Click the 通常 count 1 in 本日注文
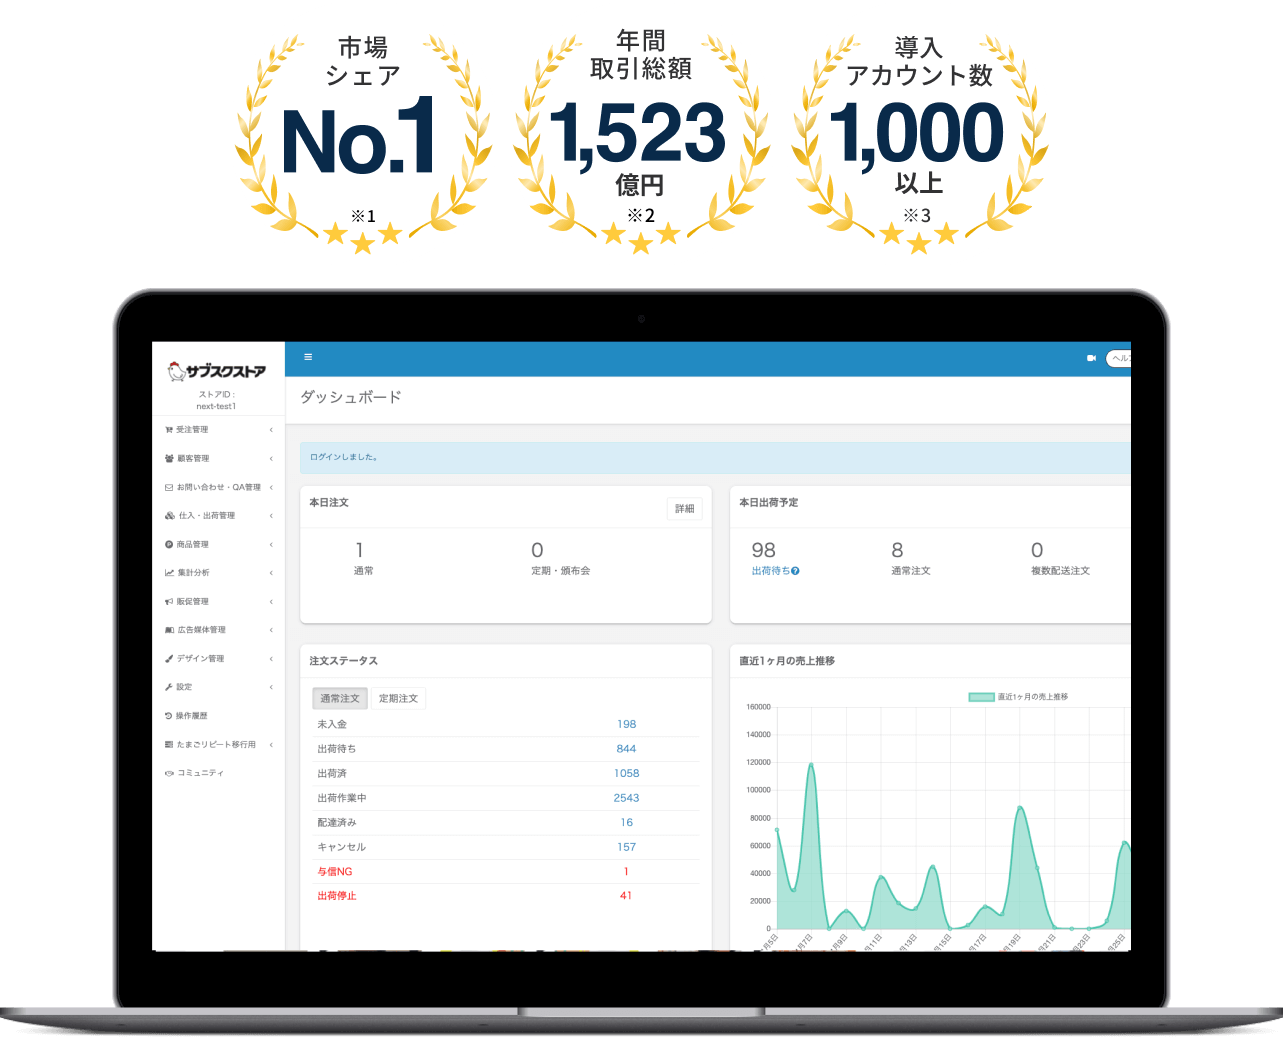This screenshot has width=1283, height=1038. 360,550
